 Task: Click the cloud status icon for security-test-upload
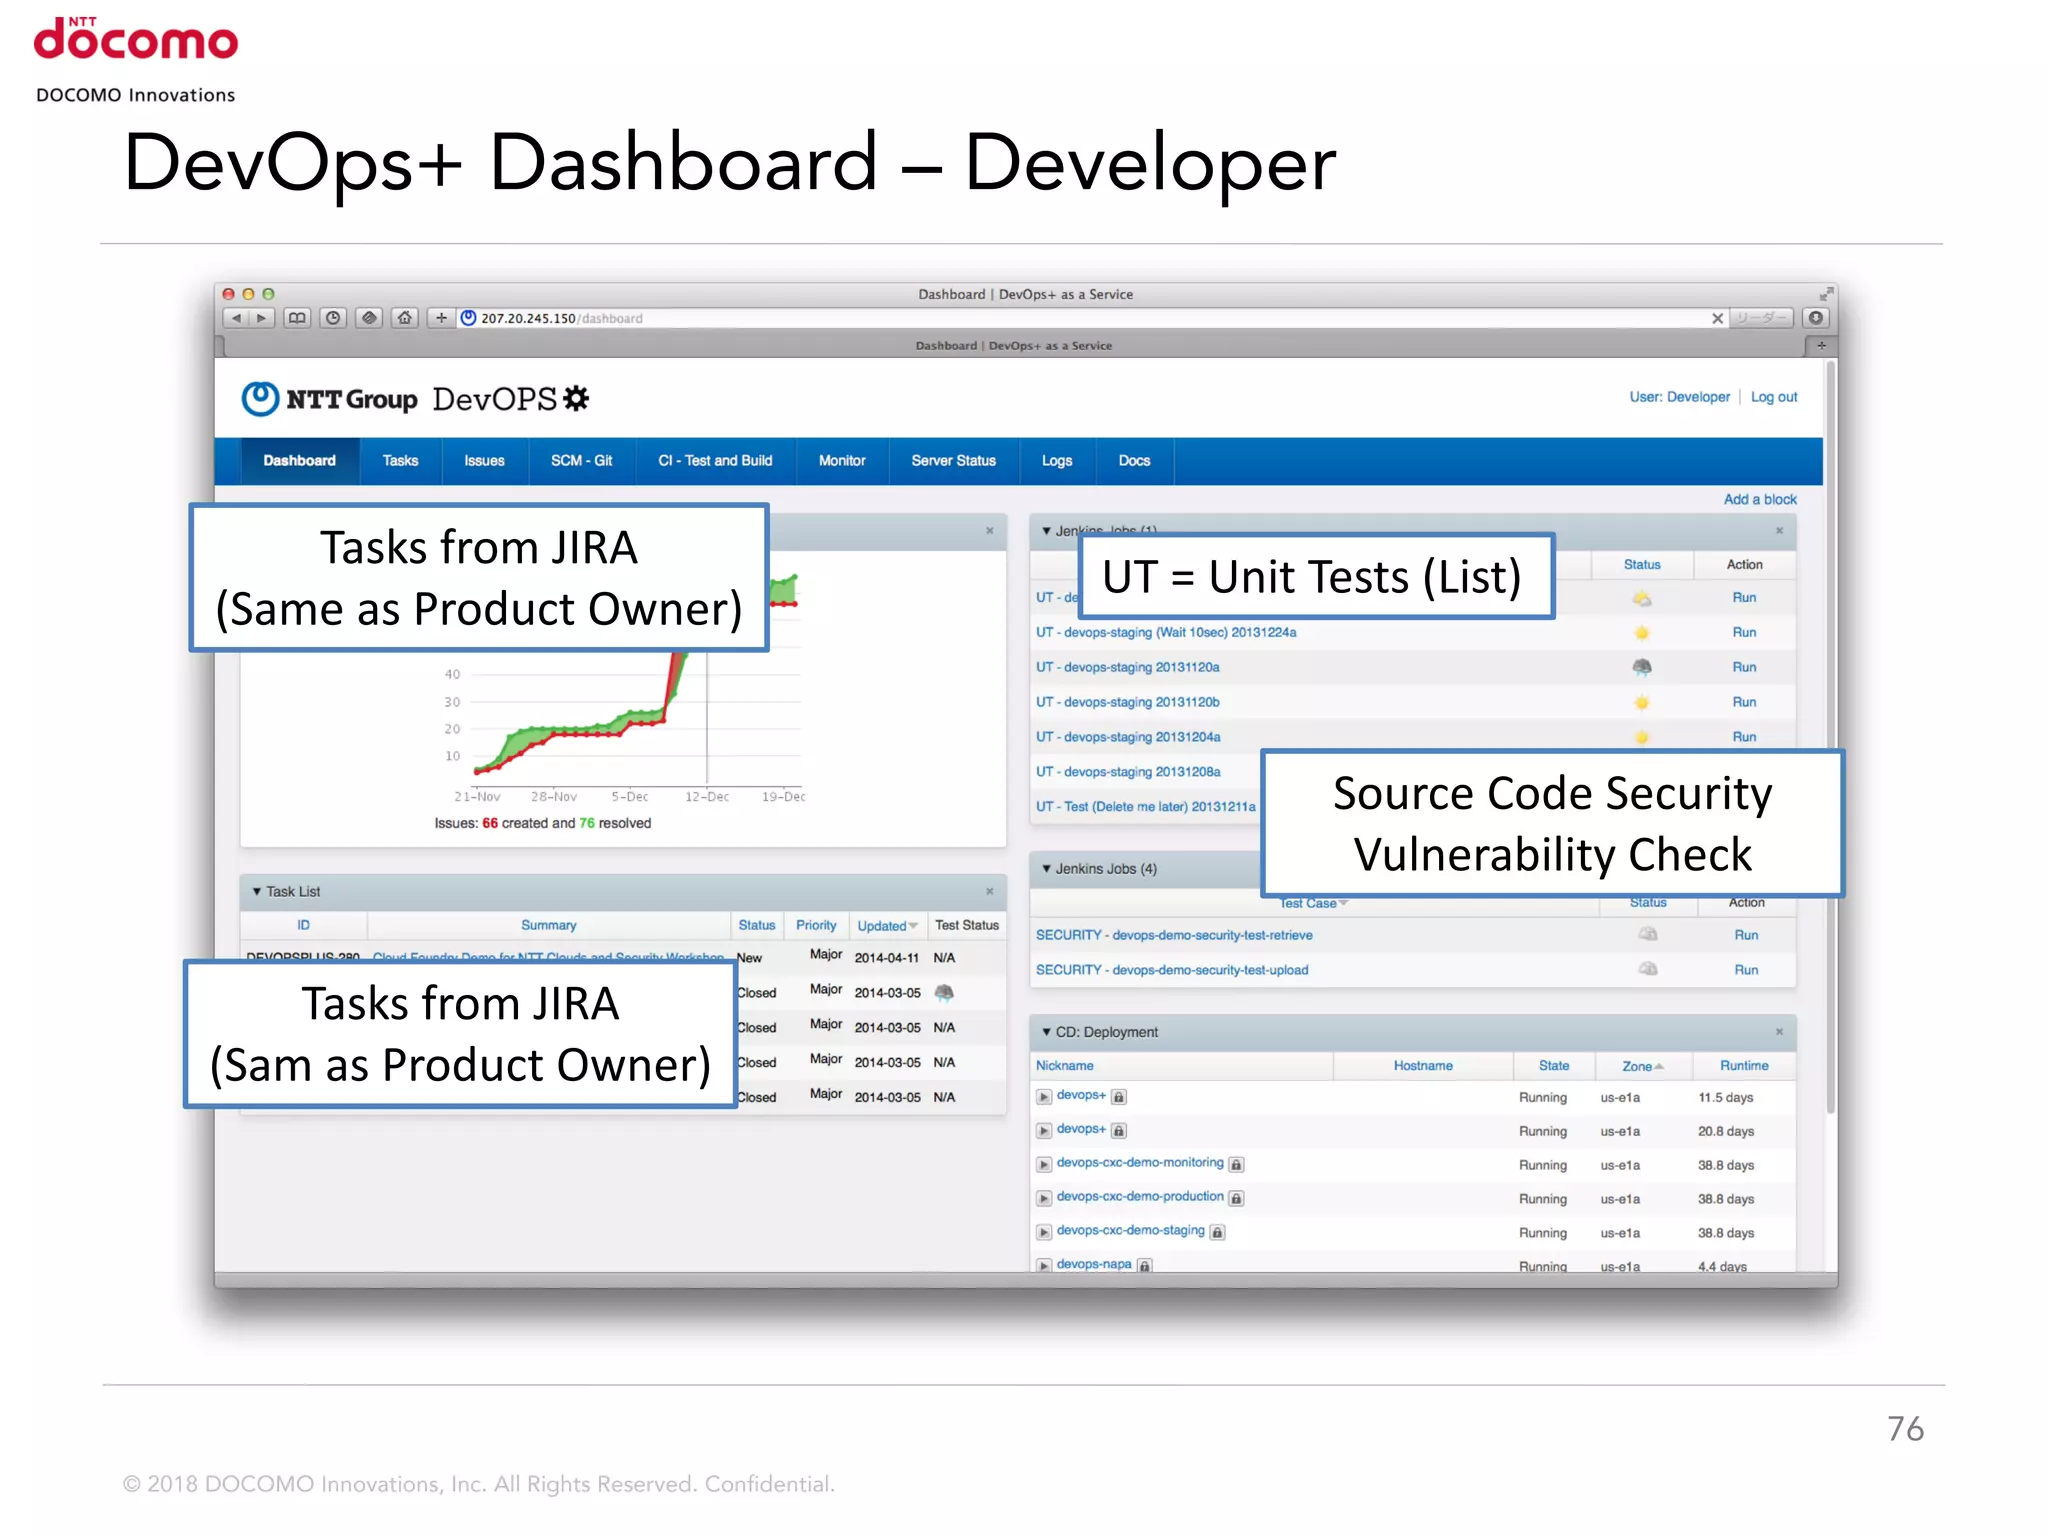1648,969
